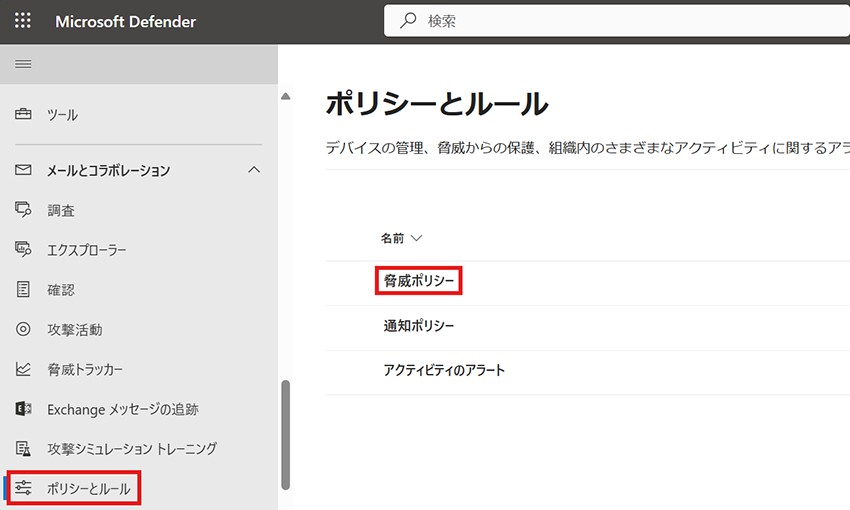
Task: Click the 確認 document icon
Action: point(23,289)
